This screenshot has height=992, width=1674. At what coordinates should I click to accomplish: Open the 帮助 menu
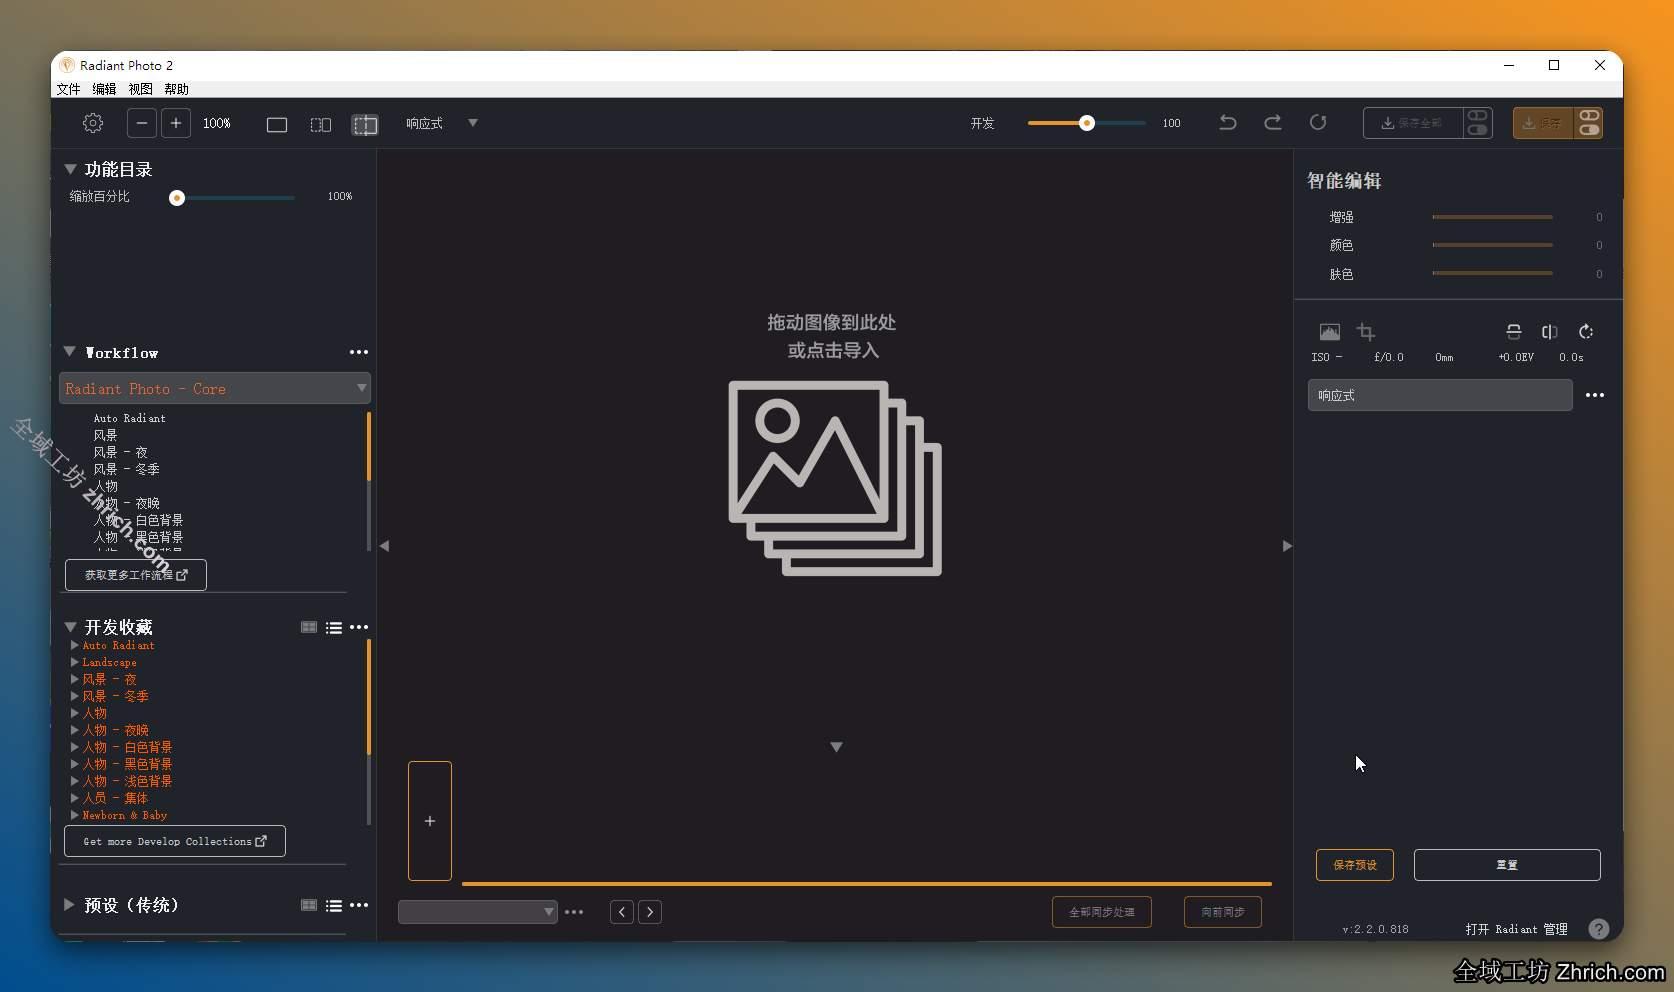tap(176, 89)
